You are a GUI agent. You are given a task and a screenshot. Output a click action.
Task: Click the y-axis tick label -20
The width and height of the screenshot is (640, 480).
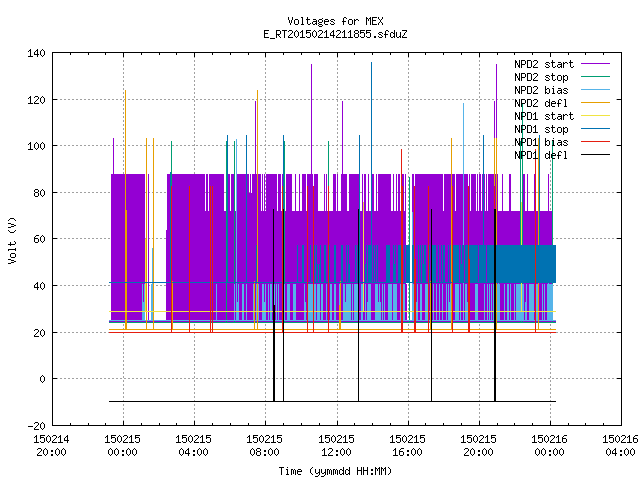coord(36,426)
